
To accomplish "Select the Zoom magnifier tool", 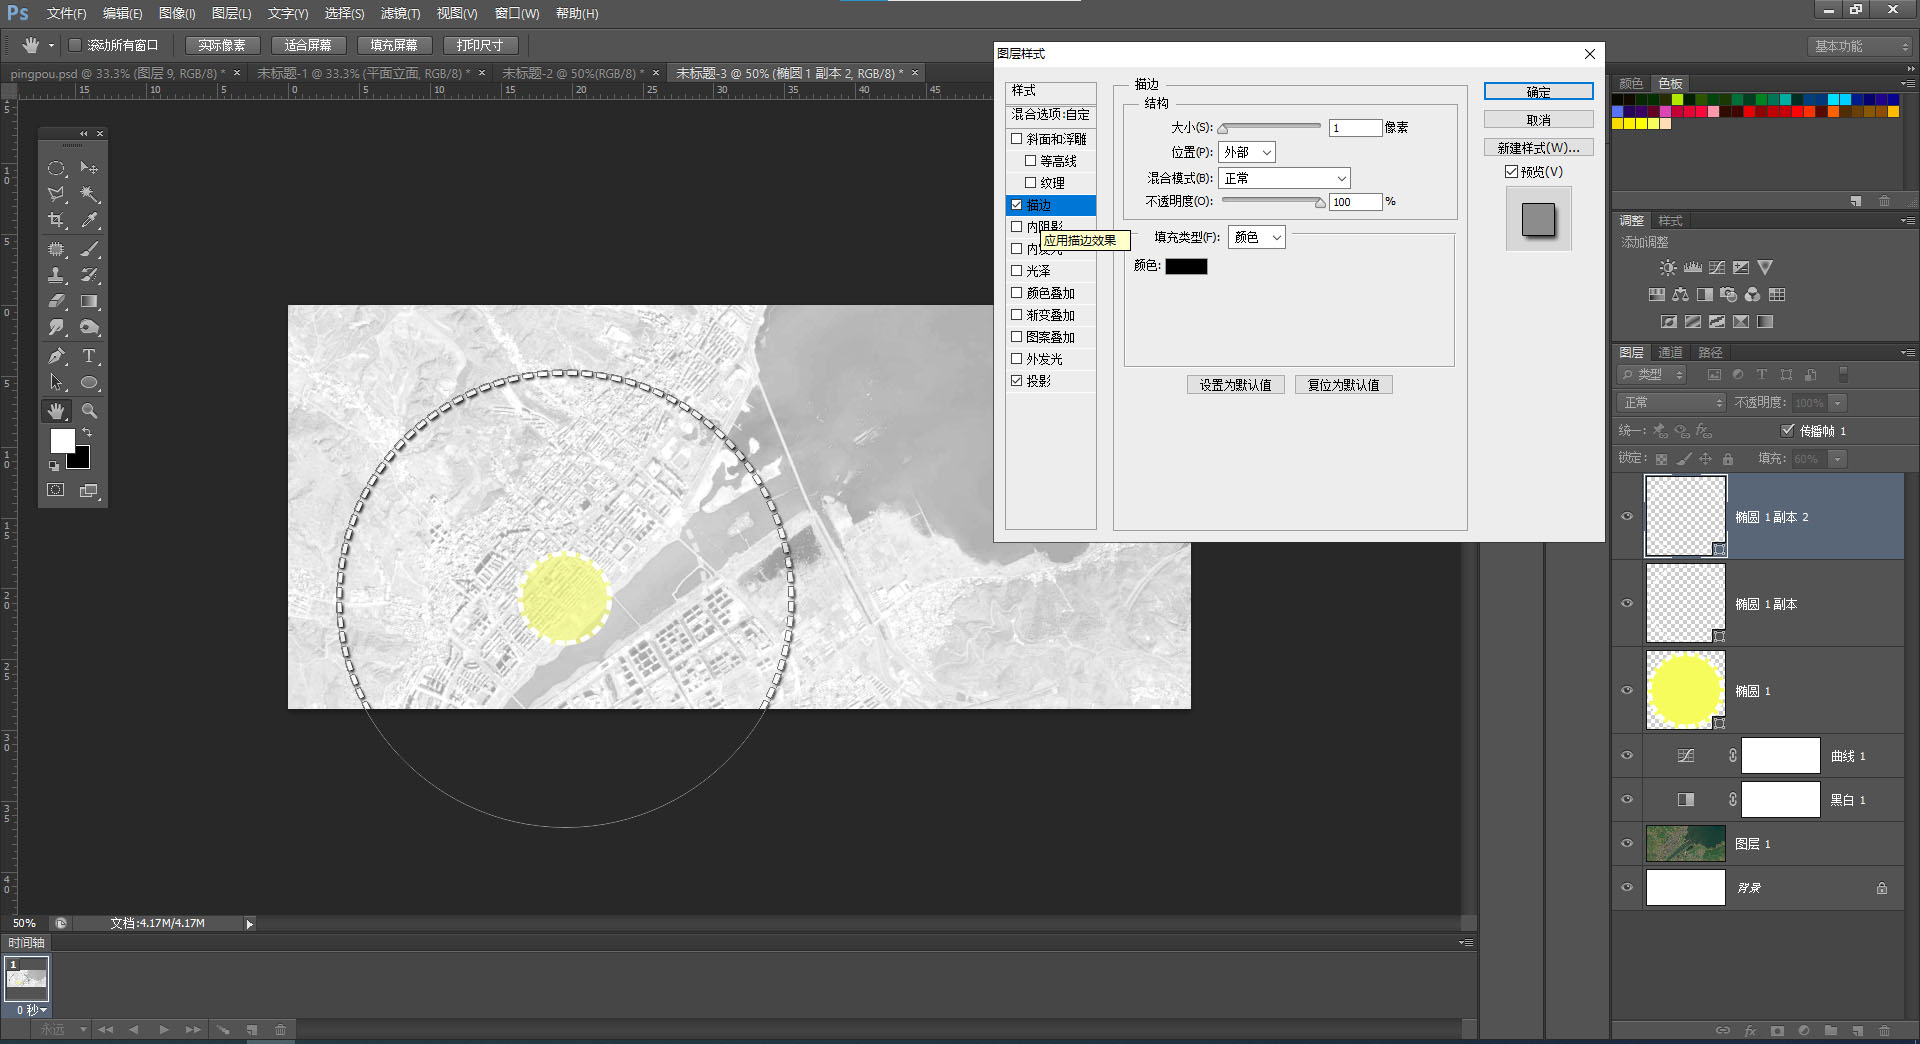I will click(89, 411).
